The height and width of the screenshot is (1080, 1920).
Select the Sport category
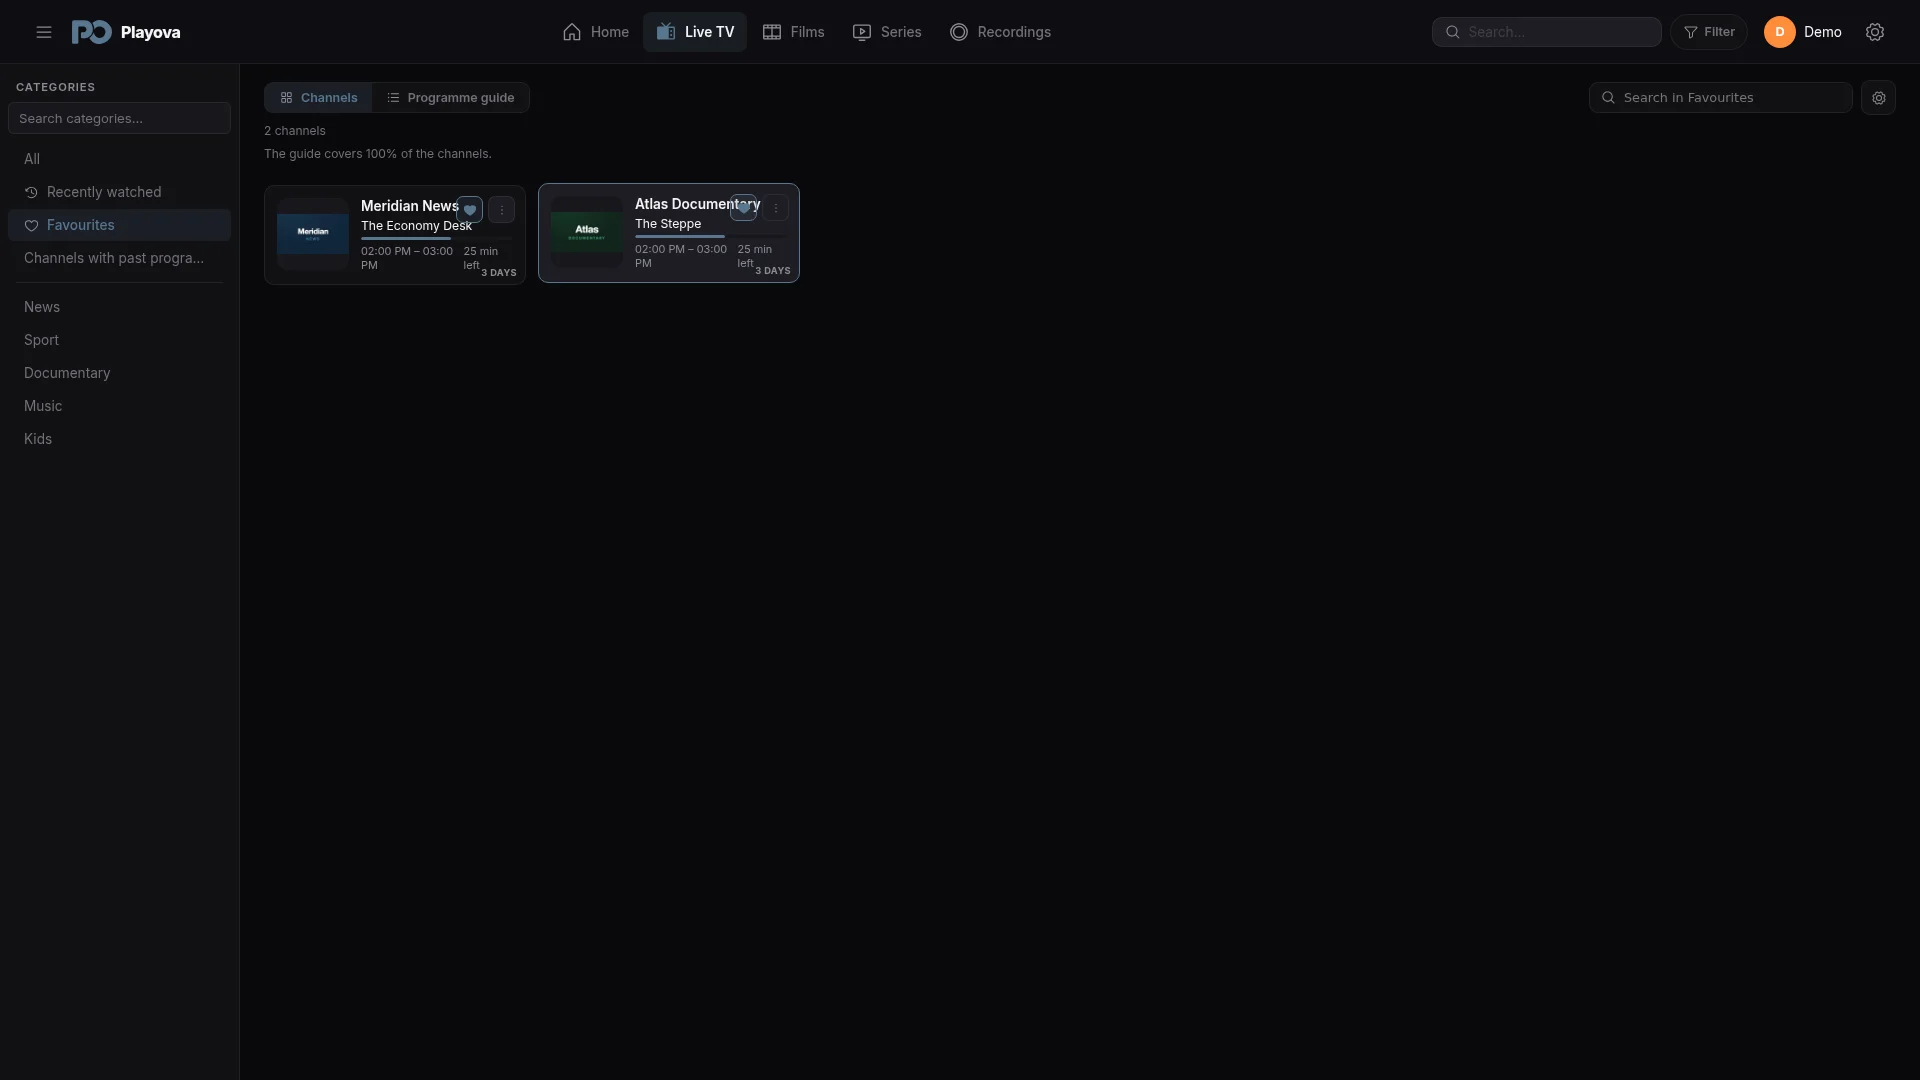[x=119, y=340]
